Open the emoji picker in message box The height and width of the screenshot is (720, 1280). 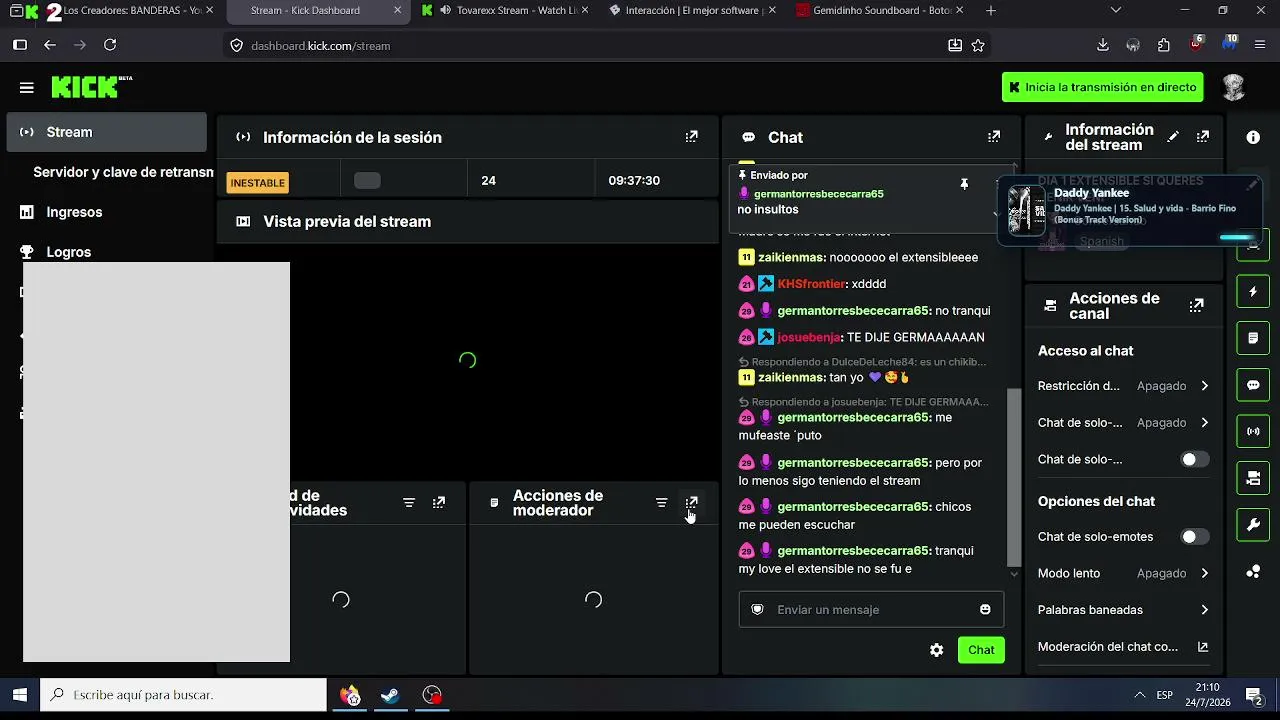pyautogui.click(x=985, y=609)
